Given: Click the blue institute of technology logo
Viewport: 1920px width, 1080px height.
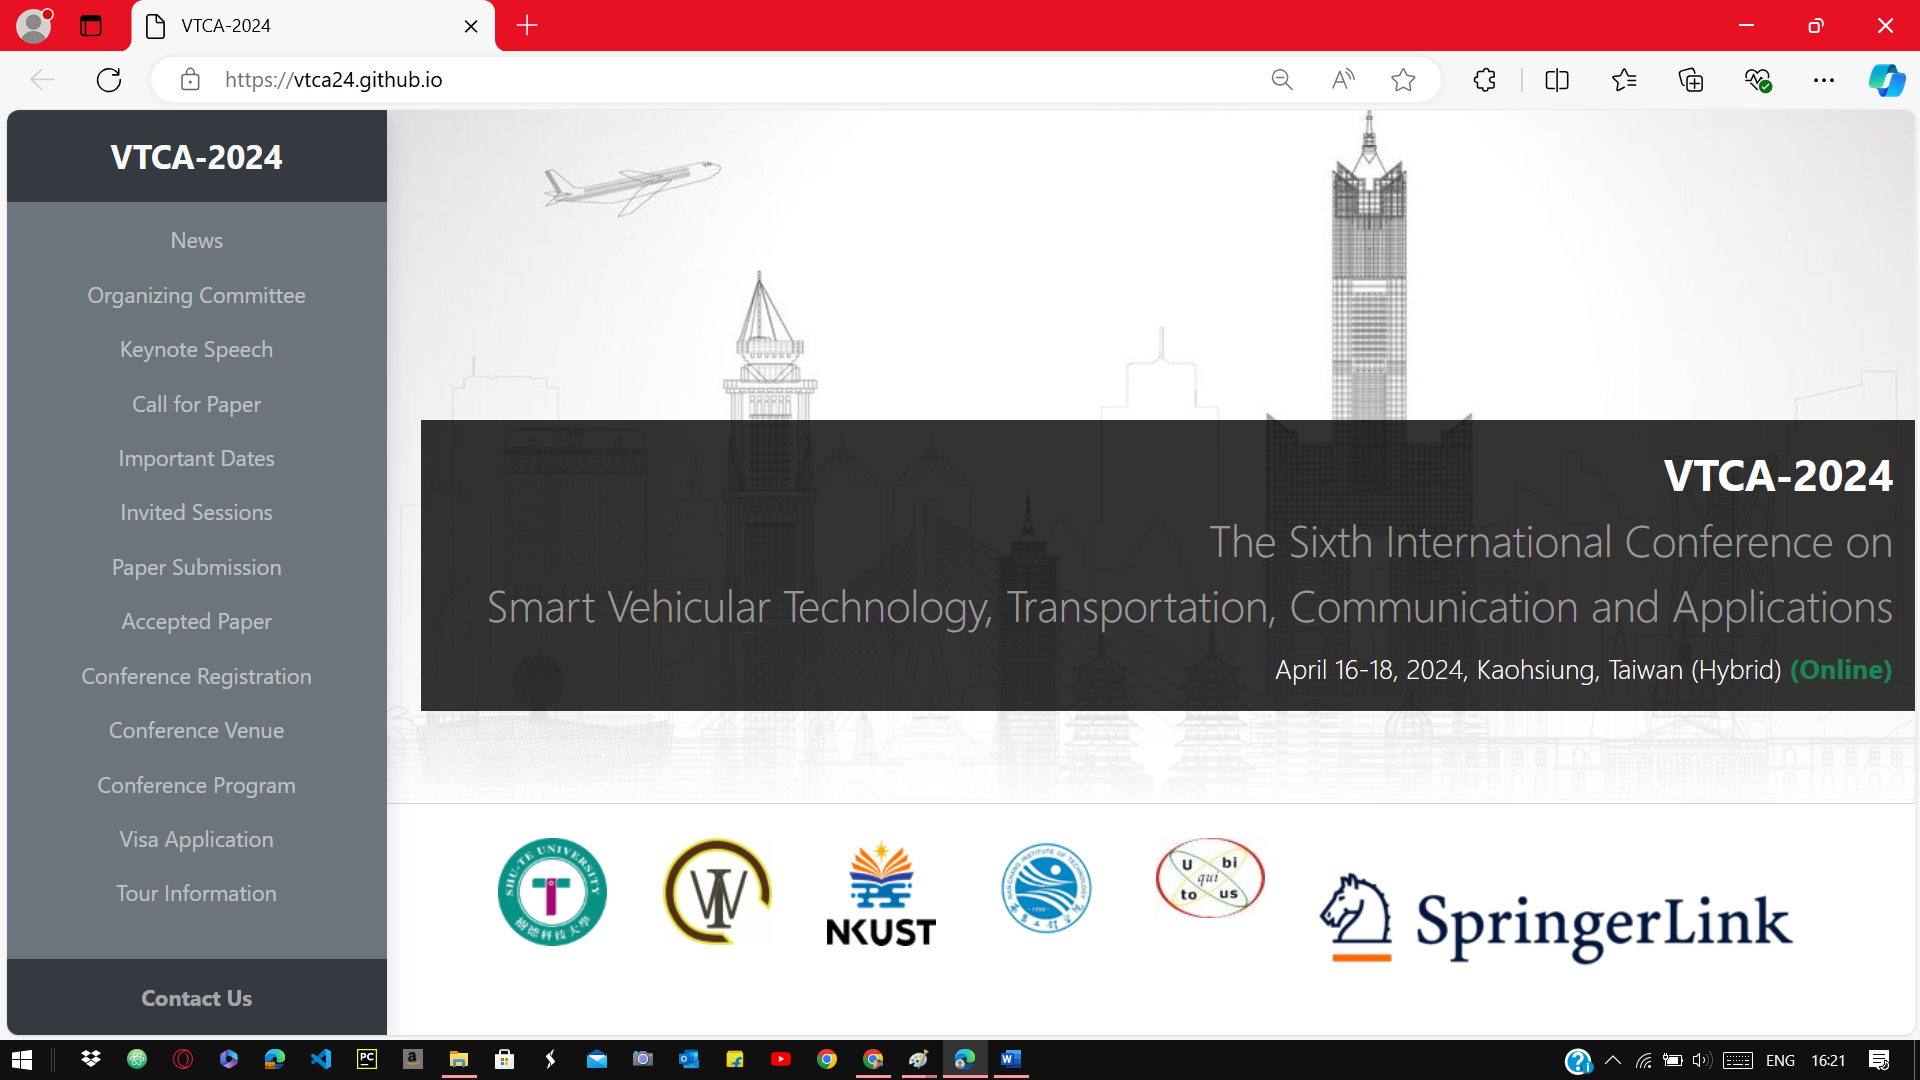Looking at the screenshot, I should (1046, 888).
